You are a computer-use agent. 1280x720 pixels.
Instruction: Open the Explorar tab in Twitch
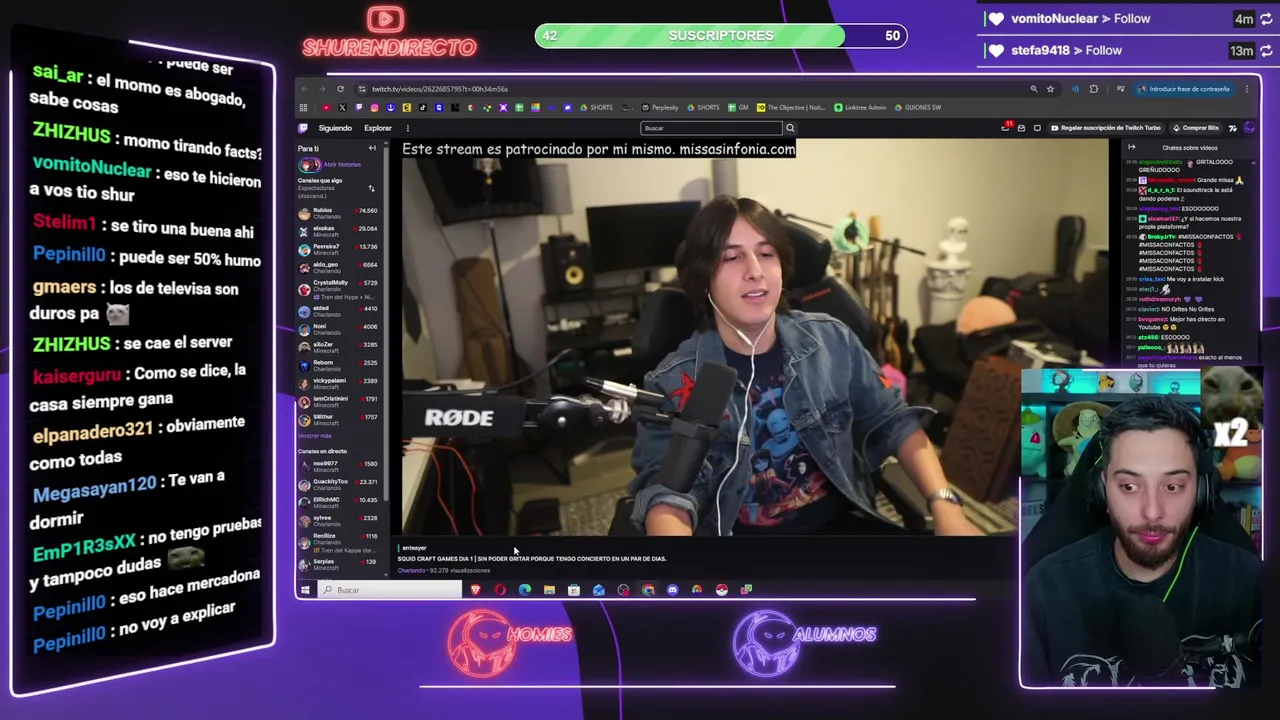click(378, 128)
